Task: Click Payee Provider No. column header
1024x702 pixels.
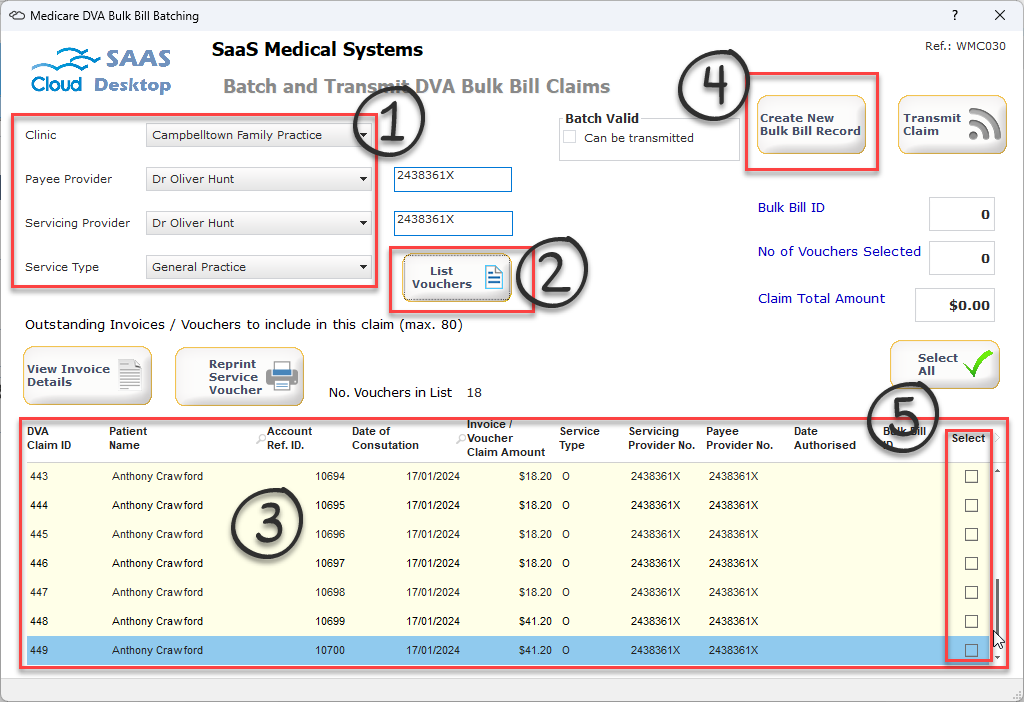Action: tap(739, 438)
